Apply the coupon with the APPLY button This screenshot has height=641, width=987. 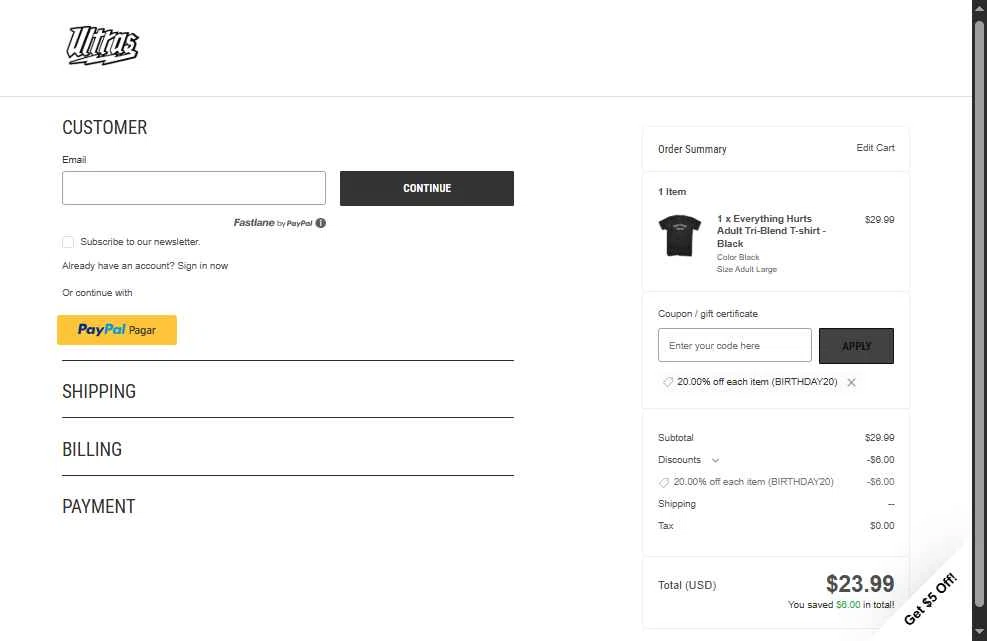tap(856, 346)
